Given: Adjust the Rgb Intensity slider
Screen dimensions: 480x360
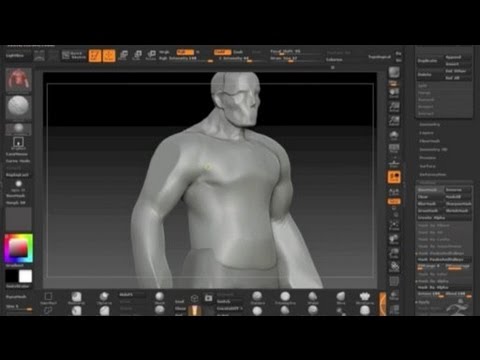Looking at the screenshot, I should 186,59.
